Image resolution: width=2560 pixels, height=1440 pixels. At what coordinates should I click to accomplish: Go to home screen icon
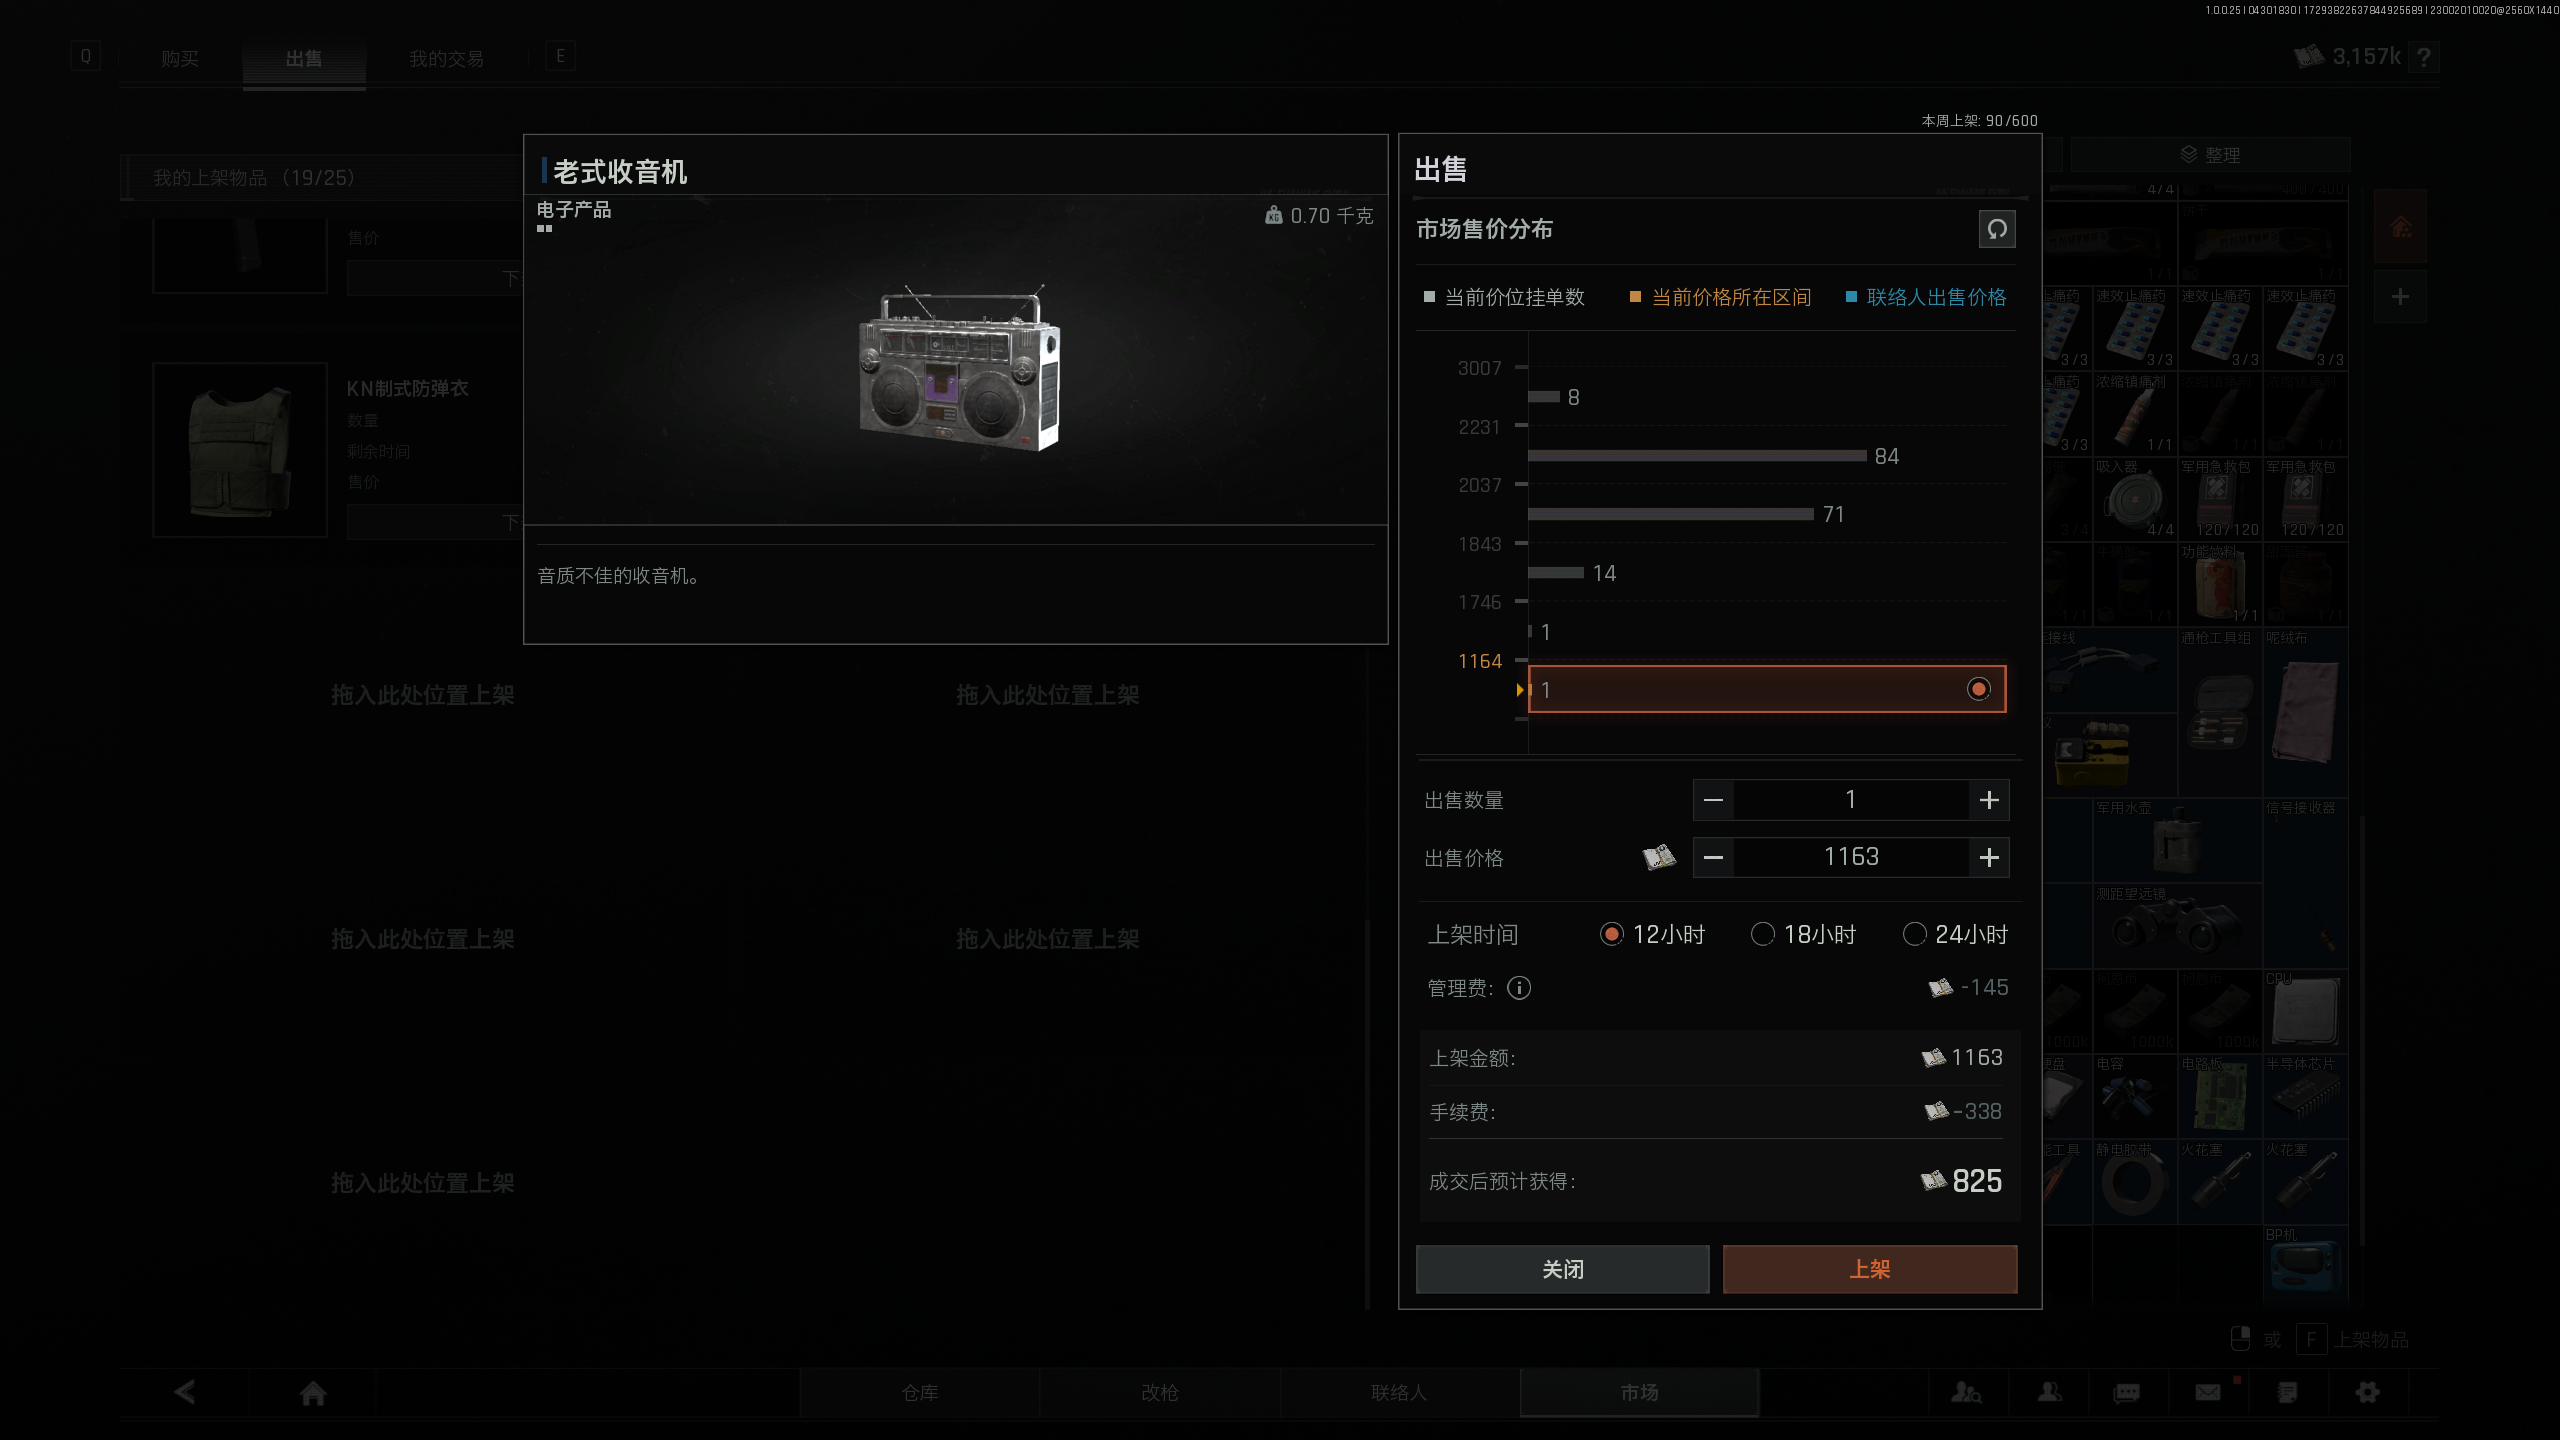click(313, 1393)
